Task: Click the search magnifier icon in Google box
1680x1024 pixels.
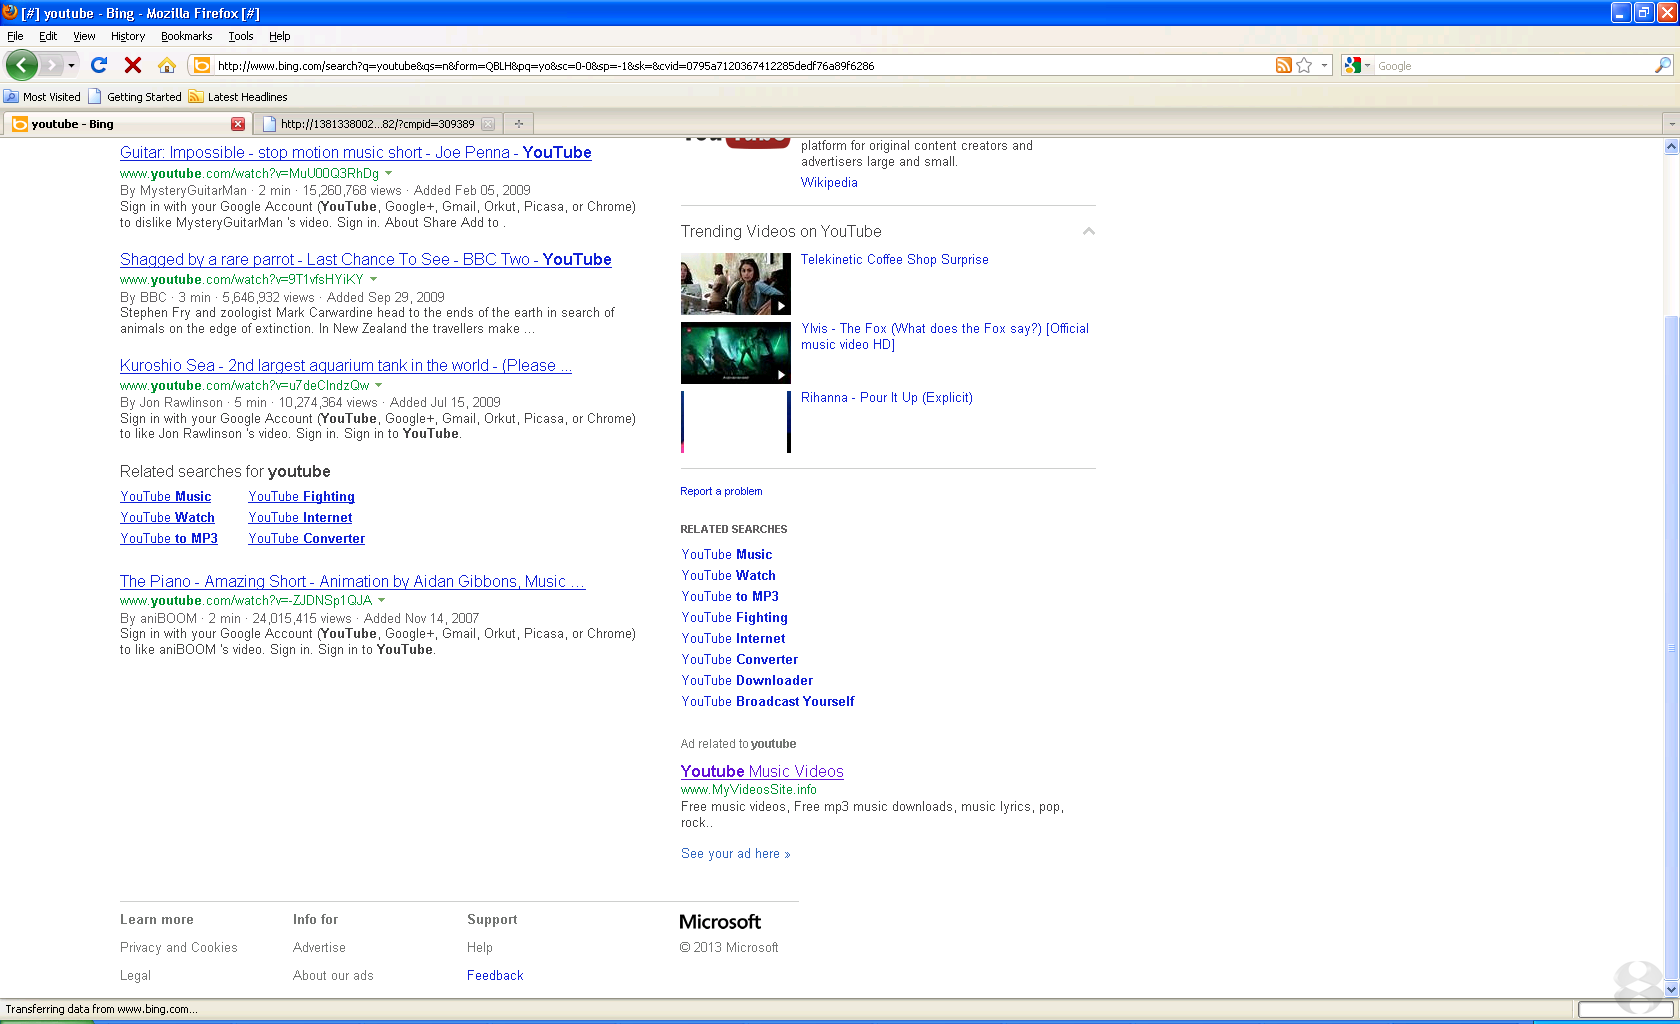Action: point(1663,65)
